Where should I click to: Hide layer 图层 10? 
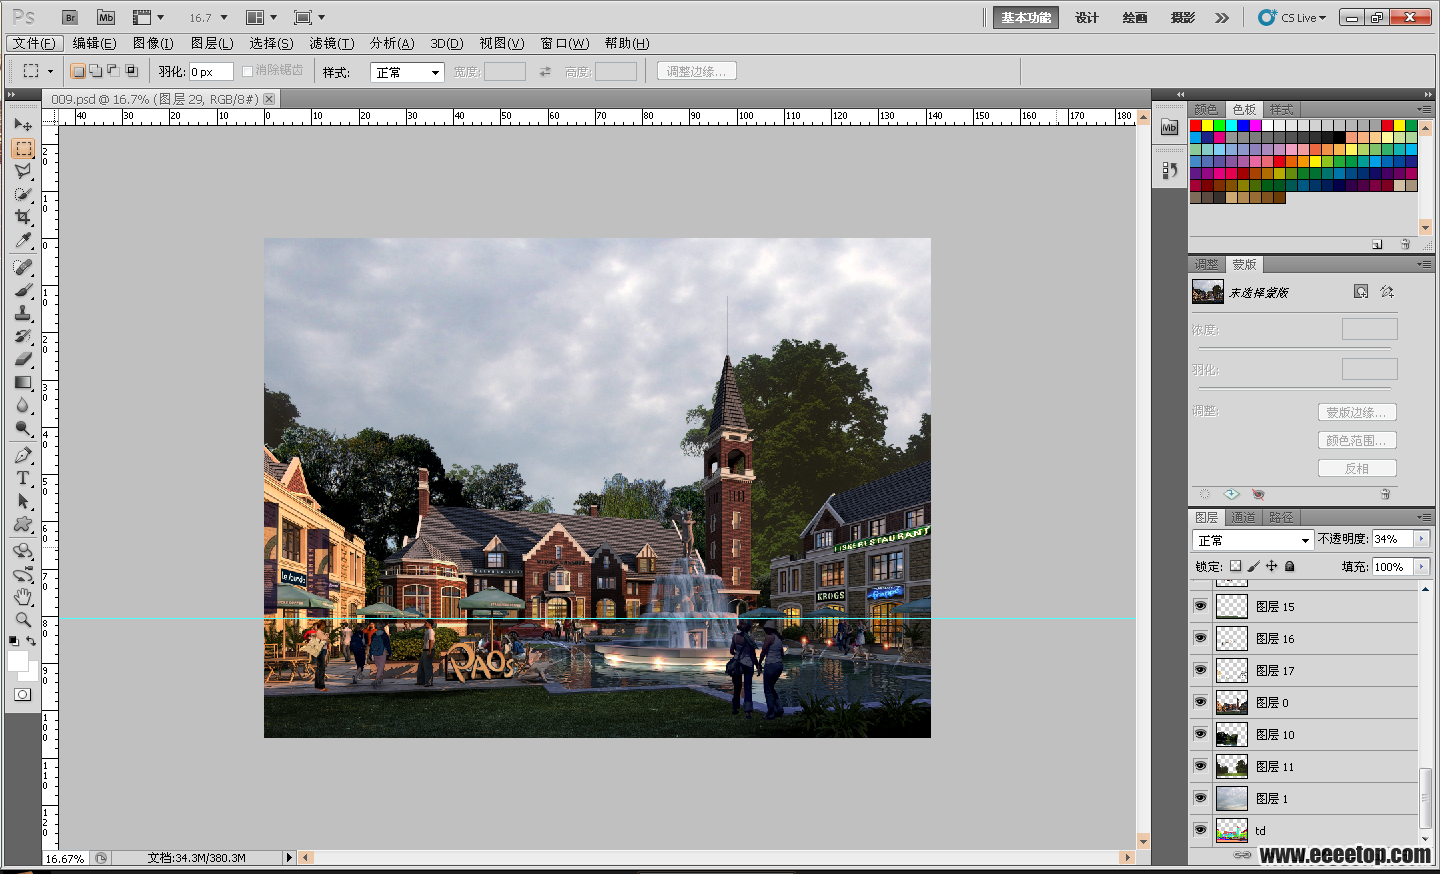coord(1200,734)
